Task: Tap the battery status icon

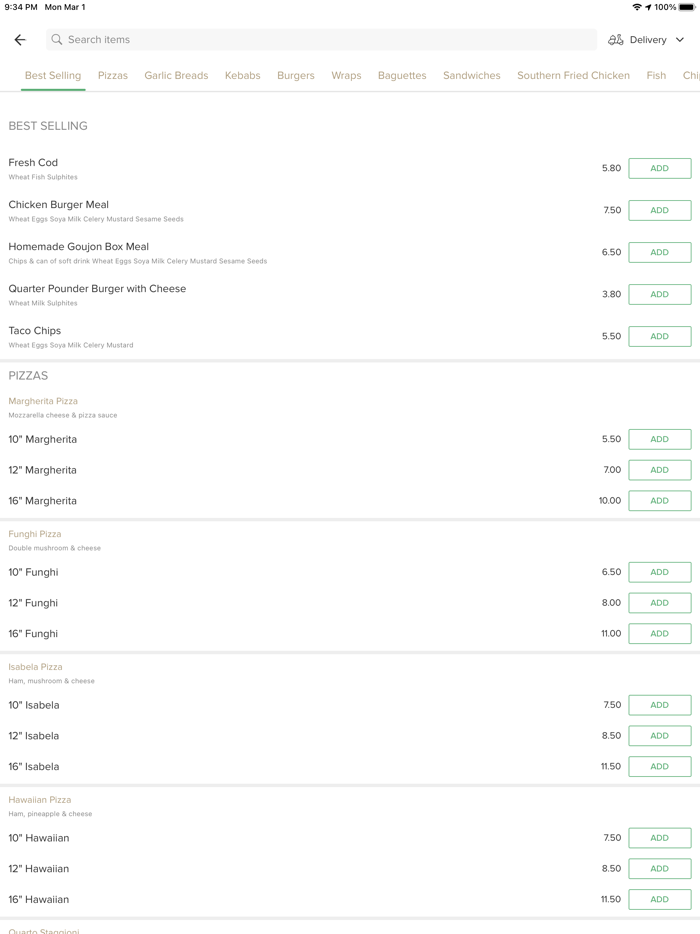Action: (x=687, y=7)
